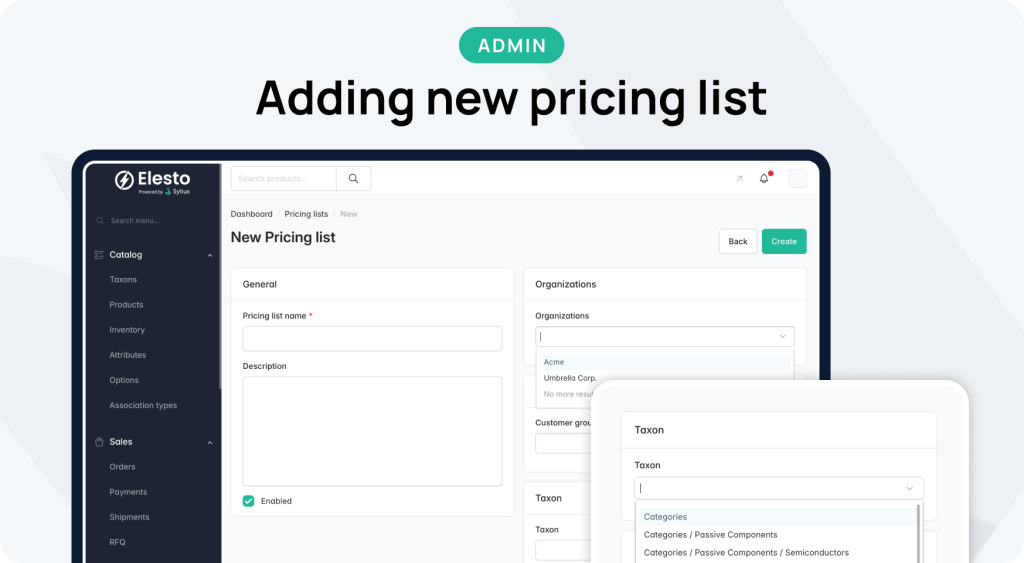1024x563 pixels.
Task: Click the Sales shopping bag icon
Action: click(x=99, y=442)
